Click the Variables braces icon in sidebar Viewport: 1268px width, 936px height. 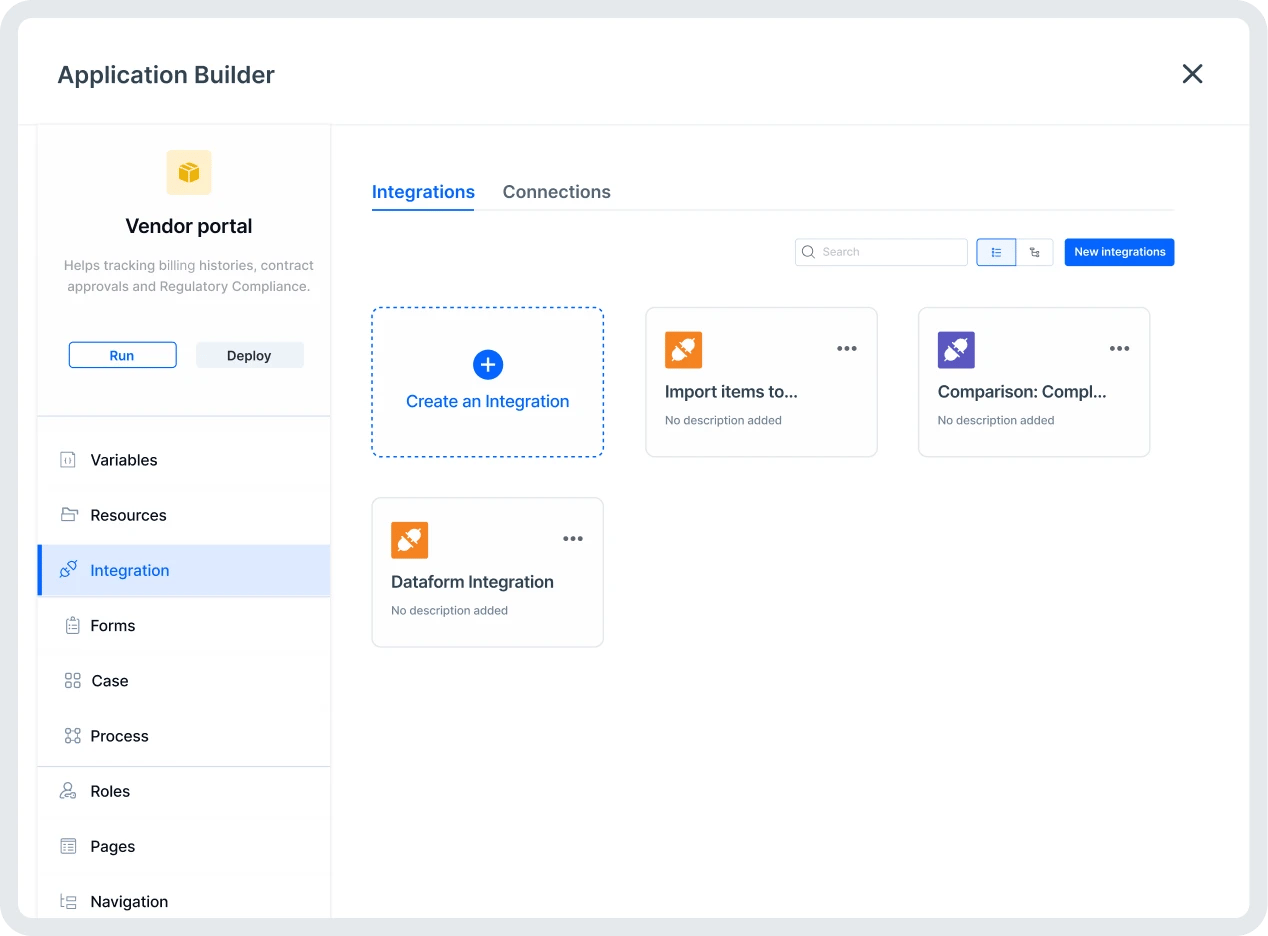click(68, 460)
